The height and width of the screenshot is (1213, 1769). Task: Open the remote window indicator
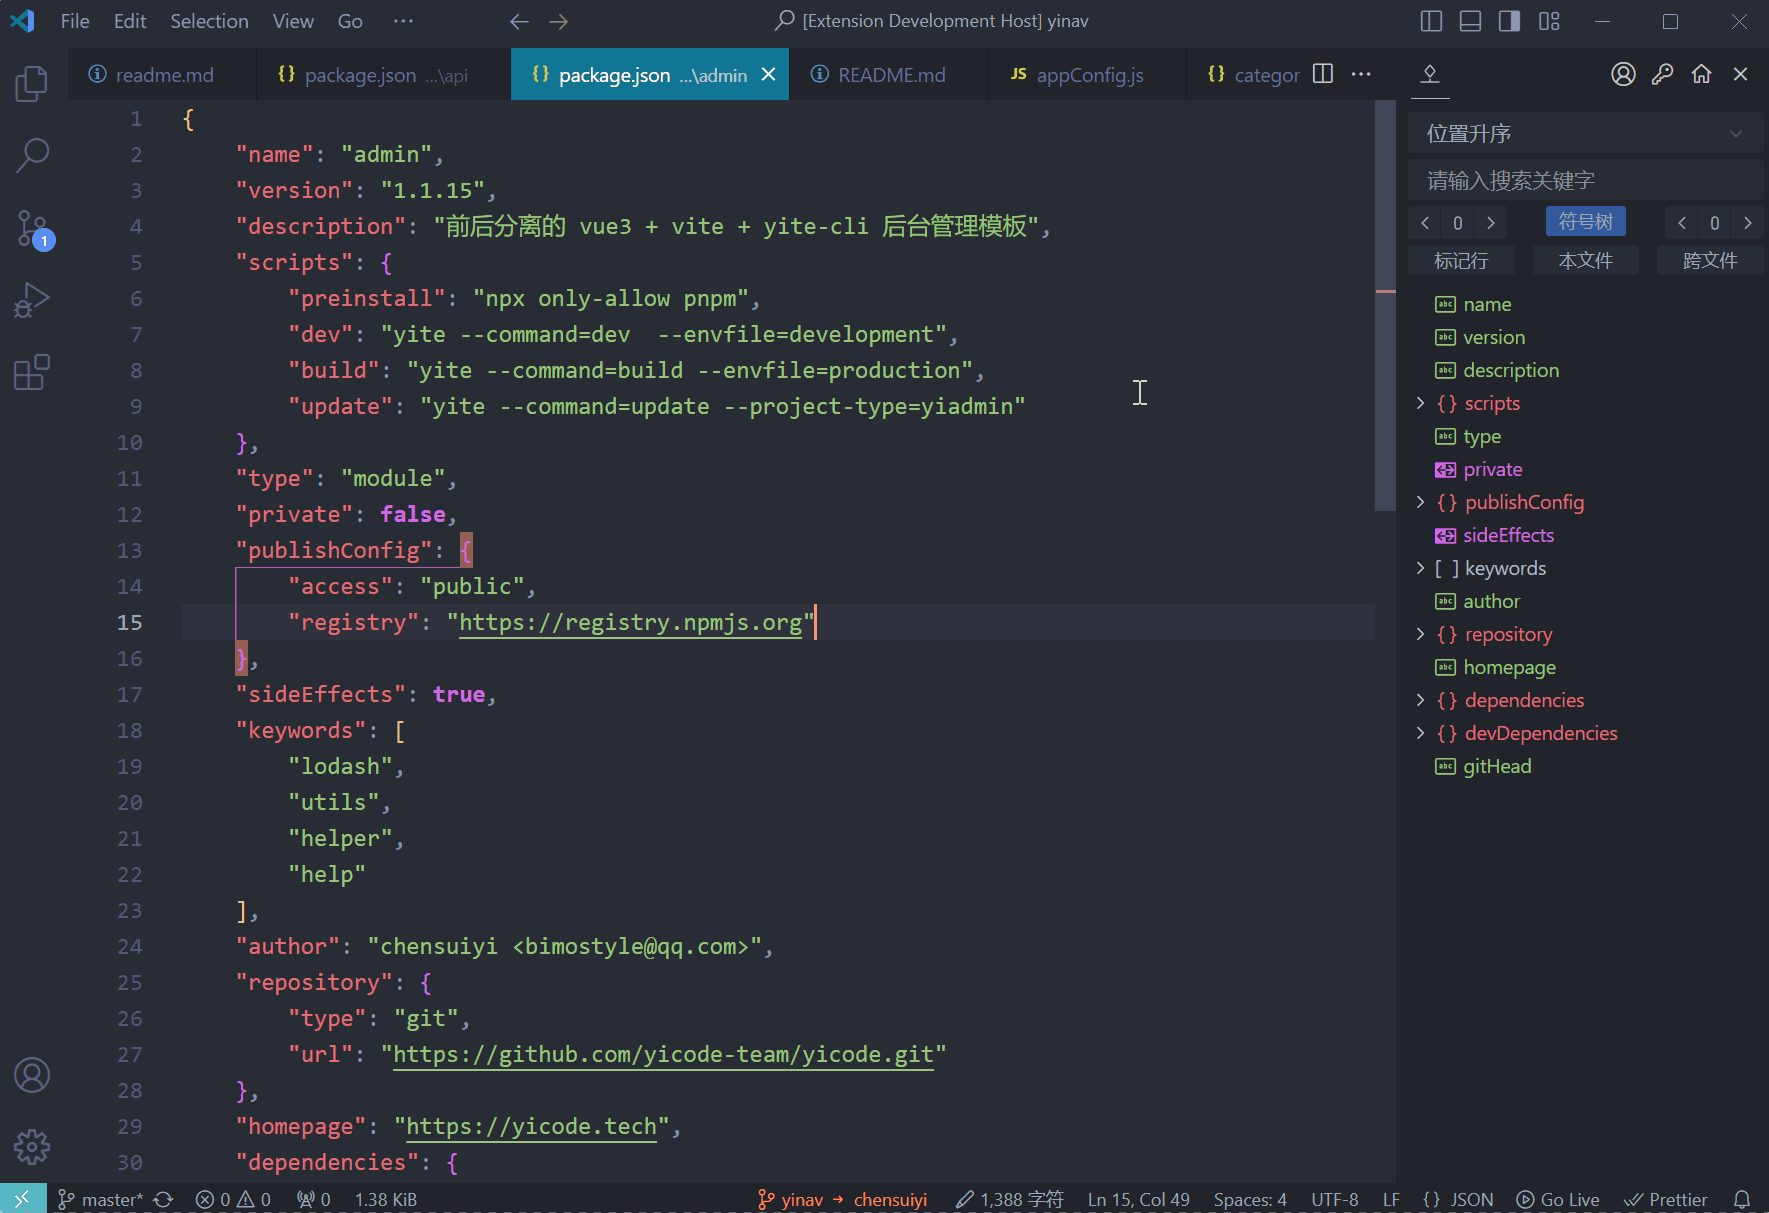[x=22, y=1198]
